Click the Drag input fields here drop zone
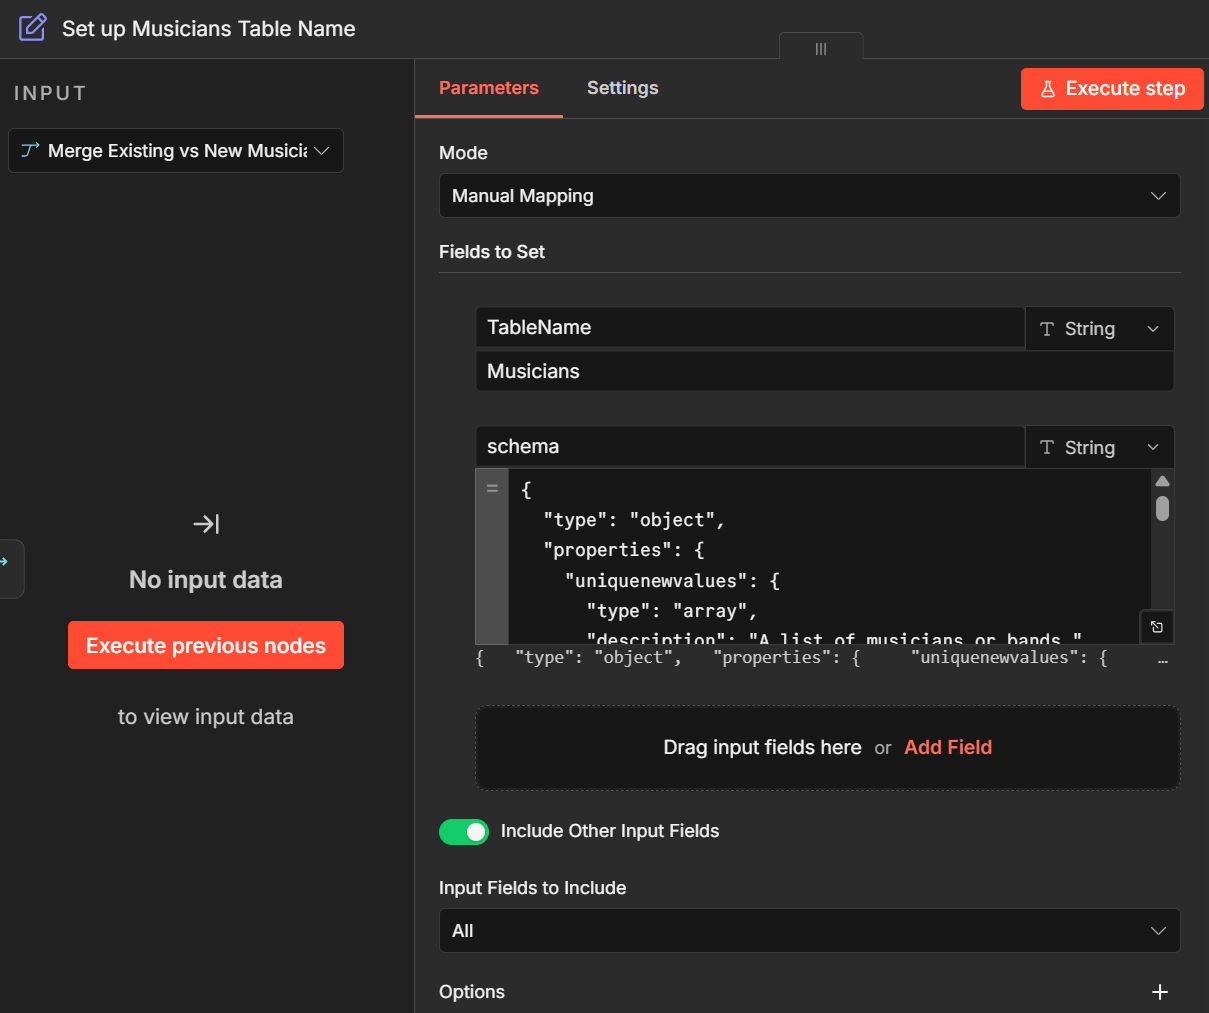This screenshot has height=1013, width=1209. click(x=828, y=748)
